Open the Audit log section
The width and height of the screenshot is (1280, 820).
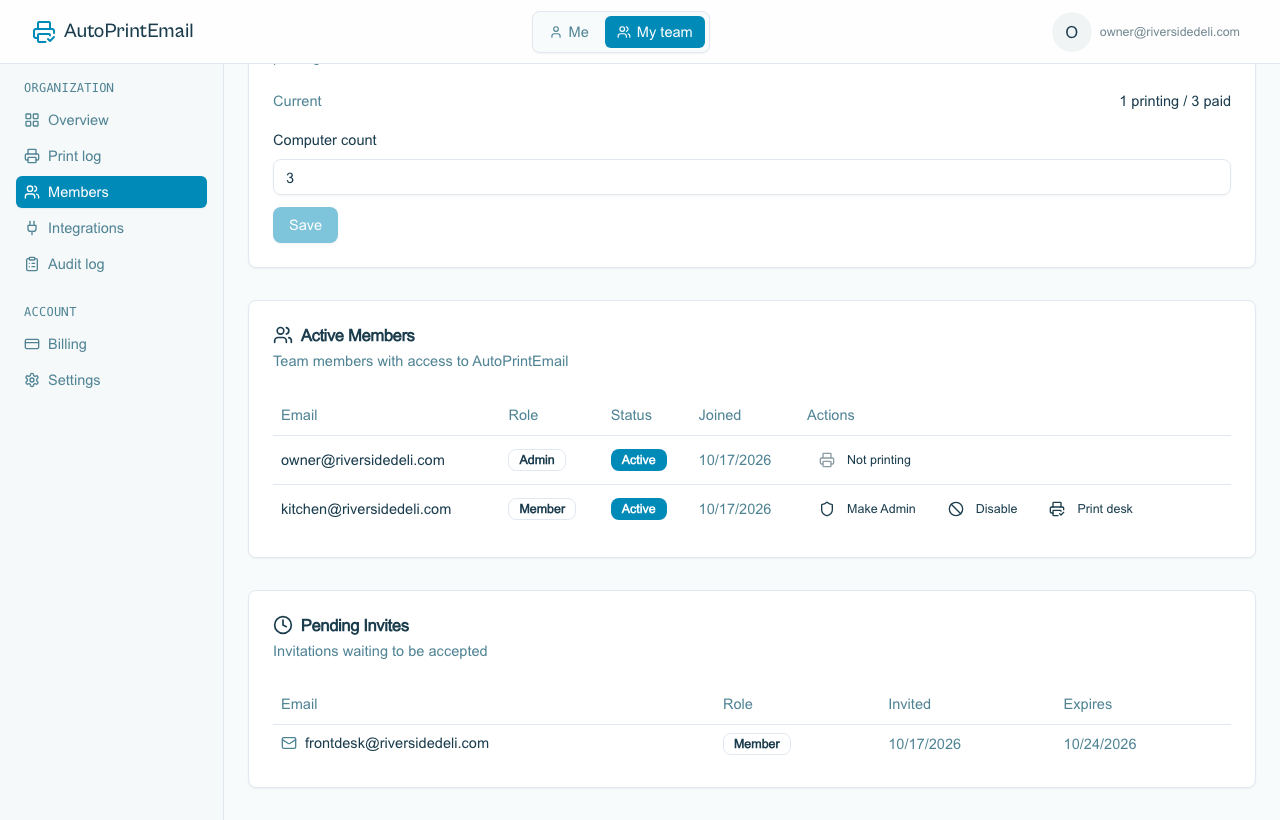click(111, 264)
